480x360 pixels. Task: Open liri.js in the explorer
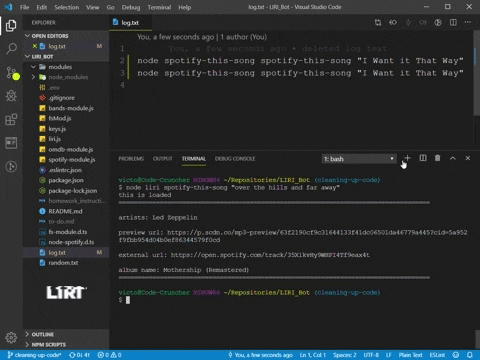click(x=55, y=139)
